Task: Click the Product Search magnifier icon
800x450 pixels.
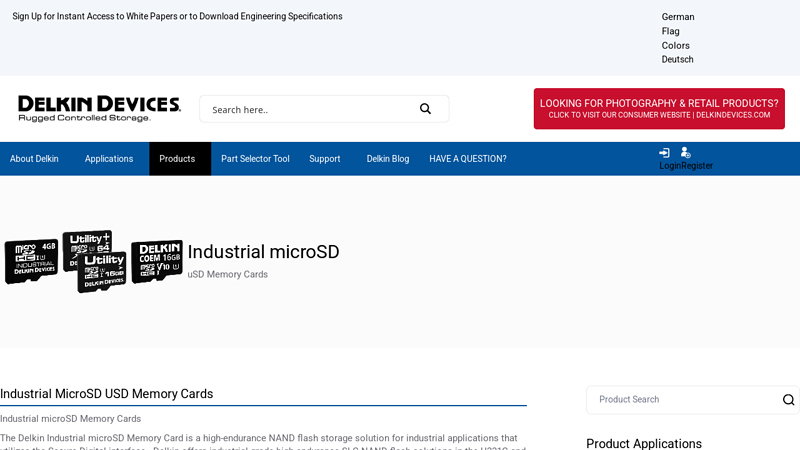Action: [x=788, y=399]
